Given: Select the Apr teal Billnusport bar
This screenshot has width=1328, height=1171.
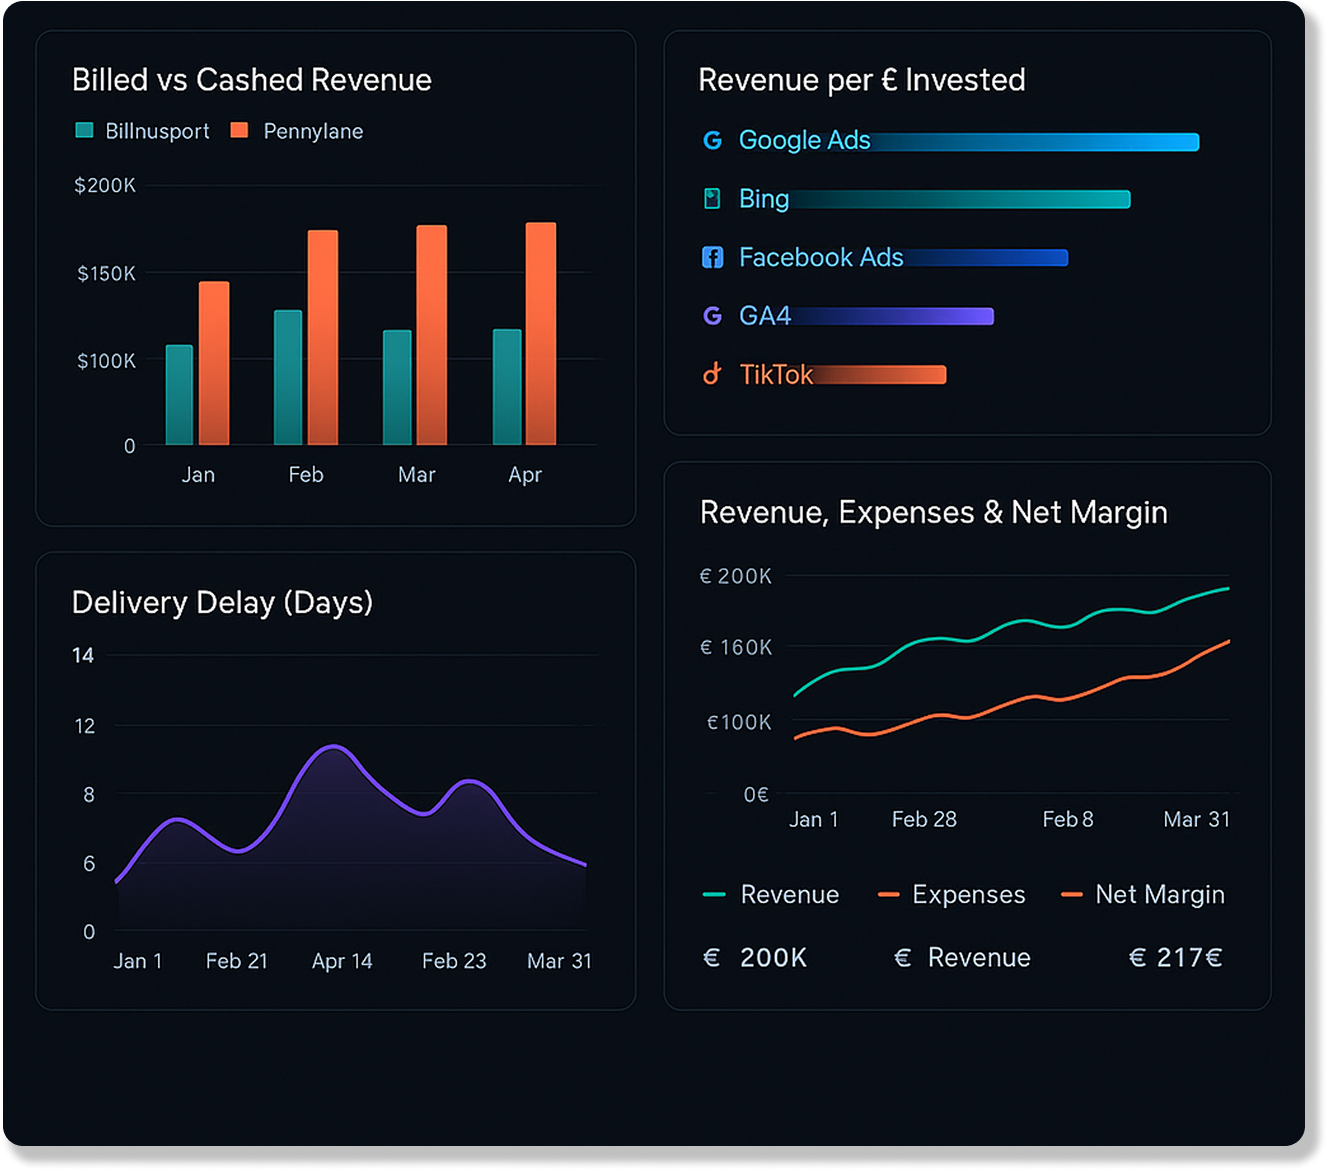Looking at the screenshot, I should point(507,387).
